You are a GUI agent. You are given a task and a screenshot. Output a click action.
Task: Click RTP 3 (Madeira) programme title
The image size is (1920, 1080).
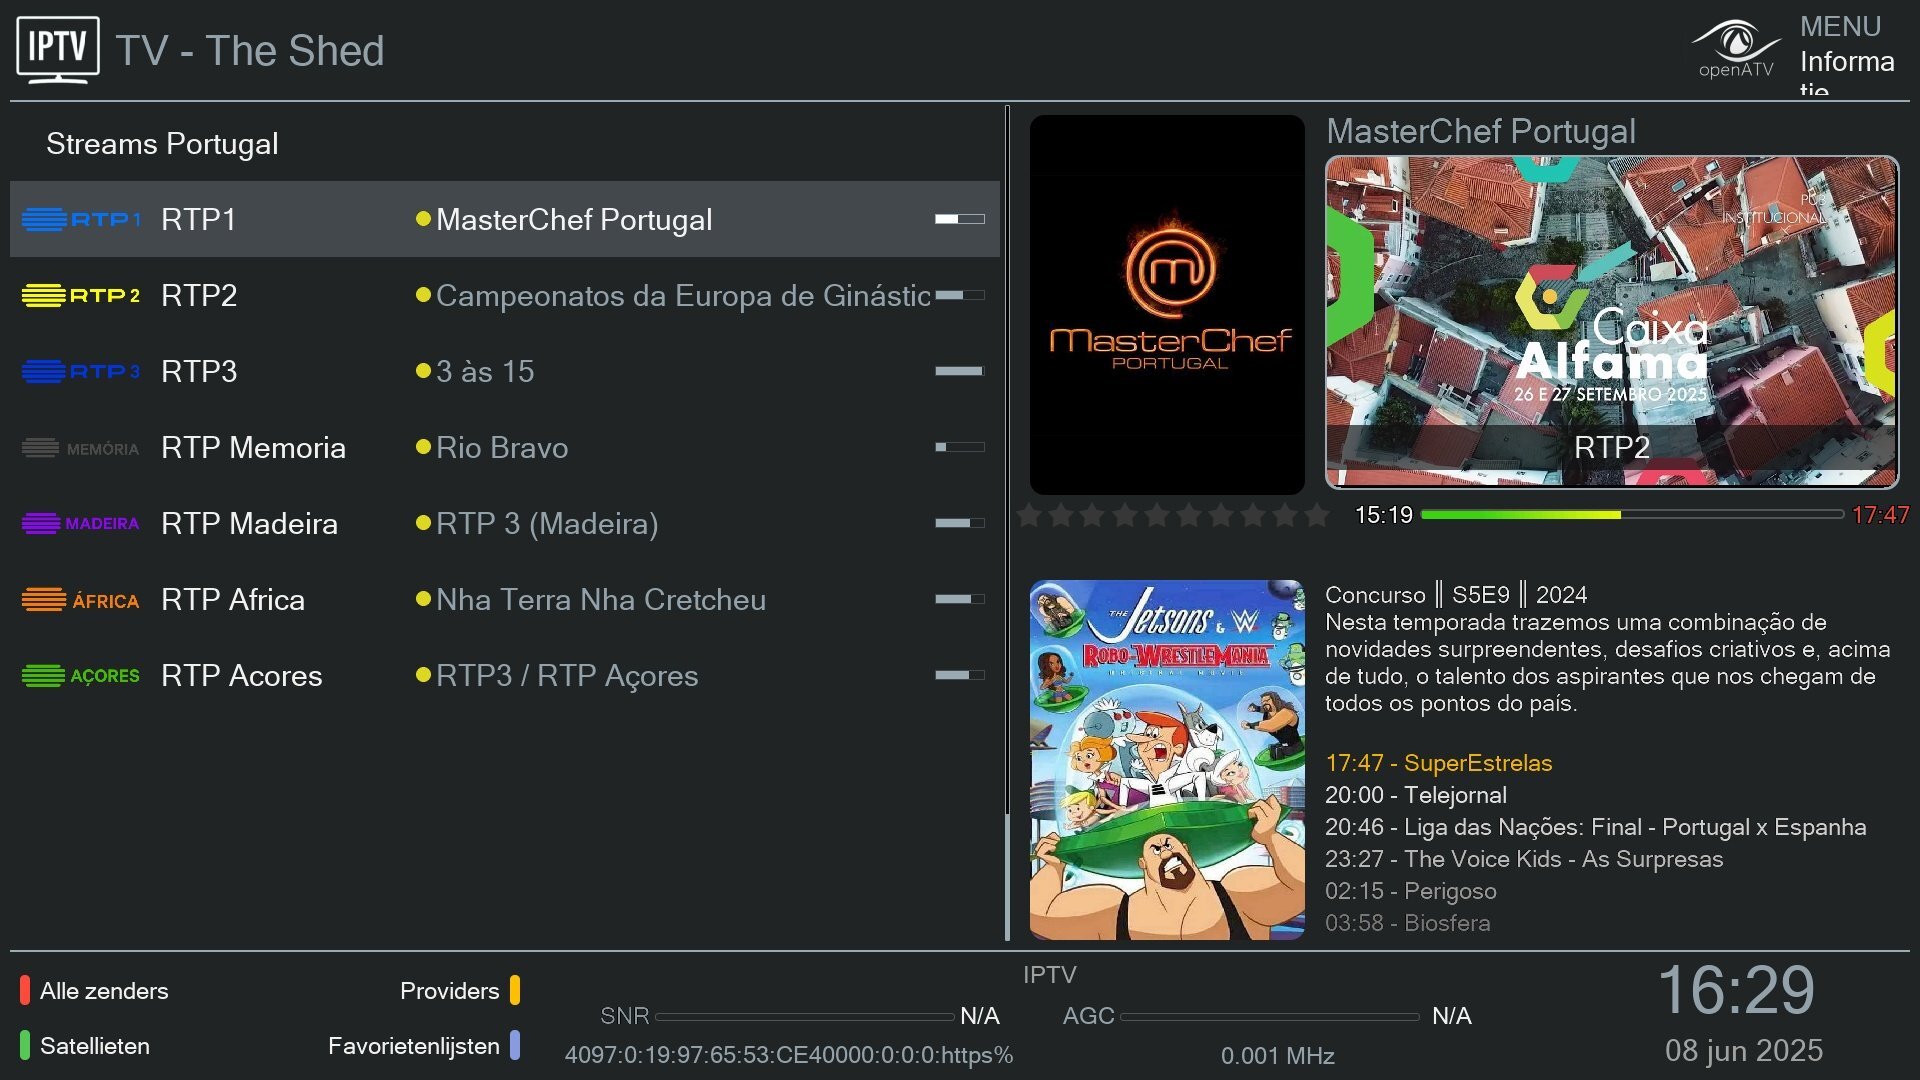click(547, 523)
